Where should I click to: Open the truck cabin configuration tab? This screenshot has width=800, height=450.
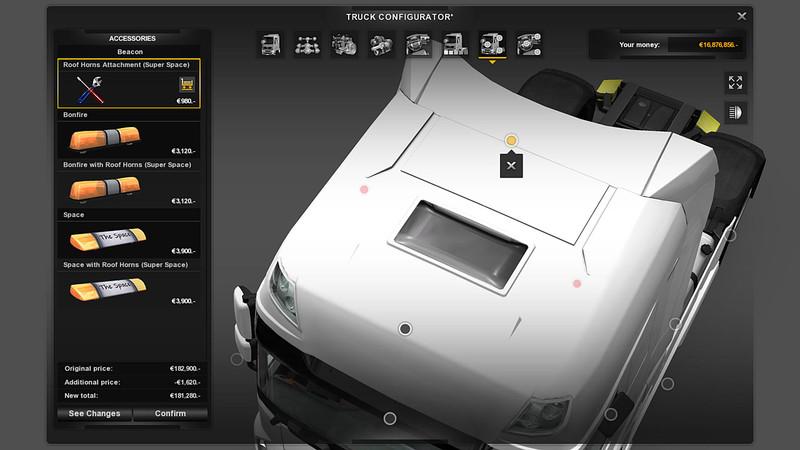pyautogui.click(x=271, y=44)
